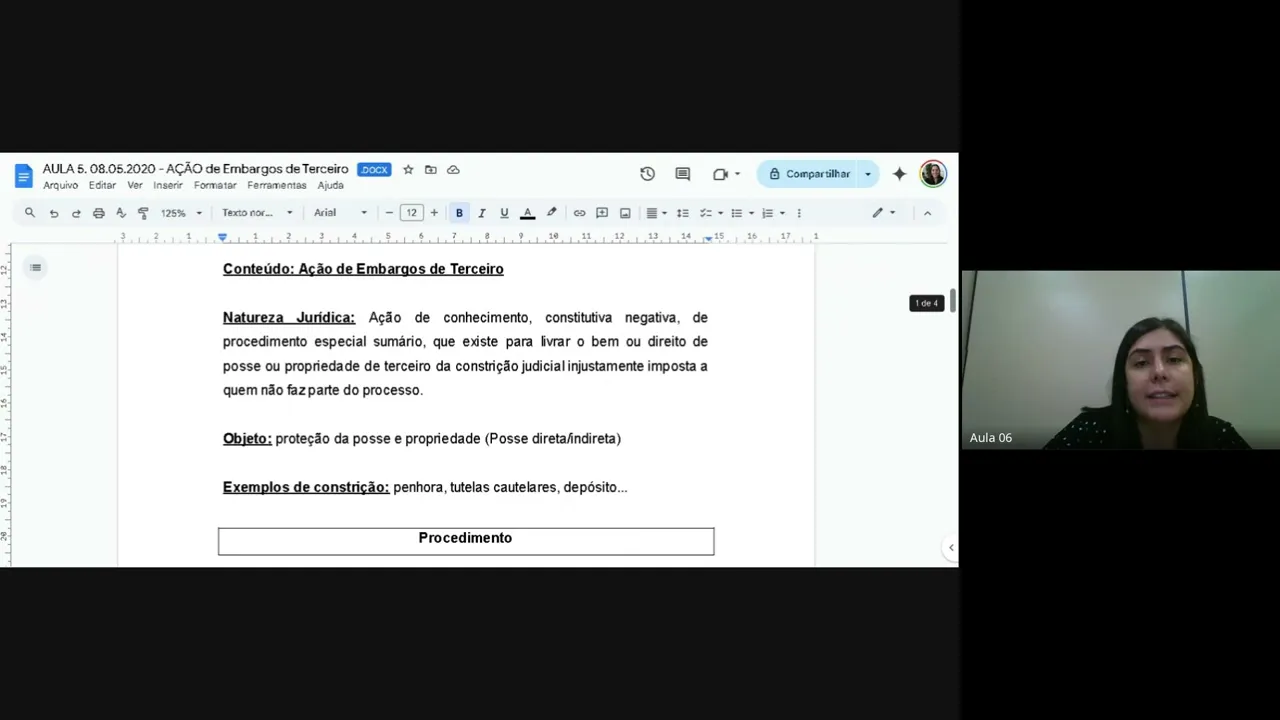This screenshot has height=720, width=1280.
Task: Click the left indent marker on ruler
Action: (x=222, y=238)
